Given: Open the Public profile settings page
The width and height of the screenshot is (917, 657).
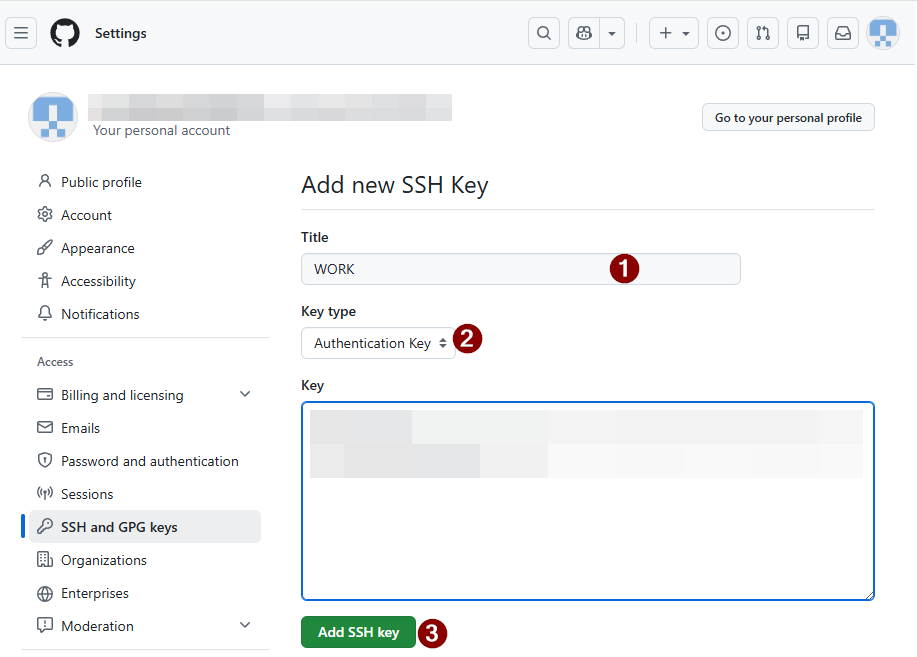Looking at the screenshot, I should coord(101,182).
